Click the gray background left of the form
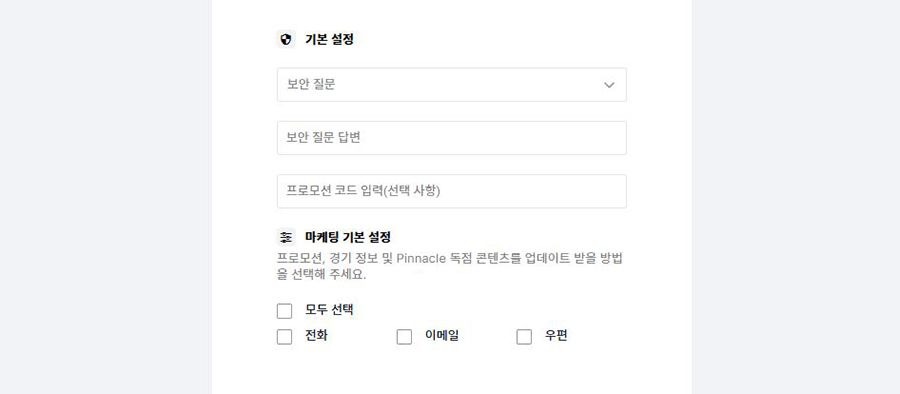This screenshot has width=900, height=394. [x=106, y=197]
